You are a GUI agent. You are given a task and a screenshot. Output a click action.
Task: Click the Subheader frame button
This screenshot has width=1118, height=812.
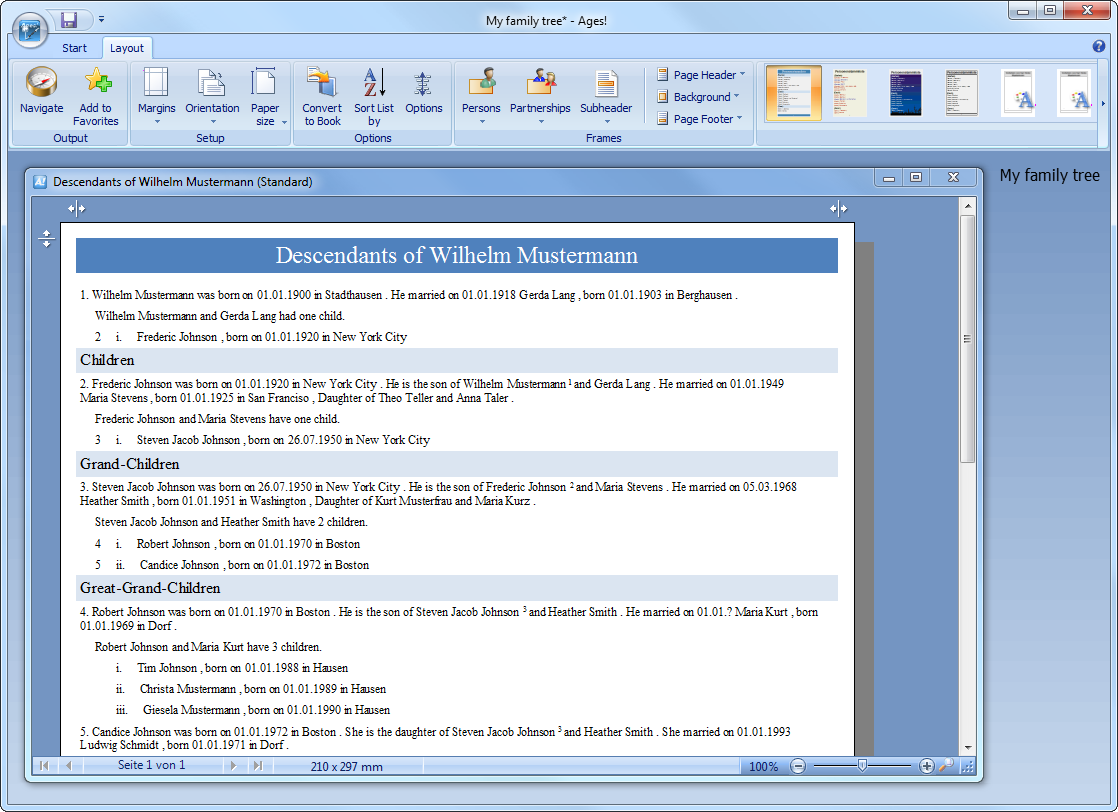tap(606, 95)
